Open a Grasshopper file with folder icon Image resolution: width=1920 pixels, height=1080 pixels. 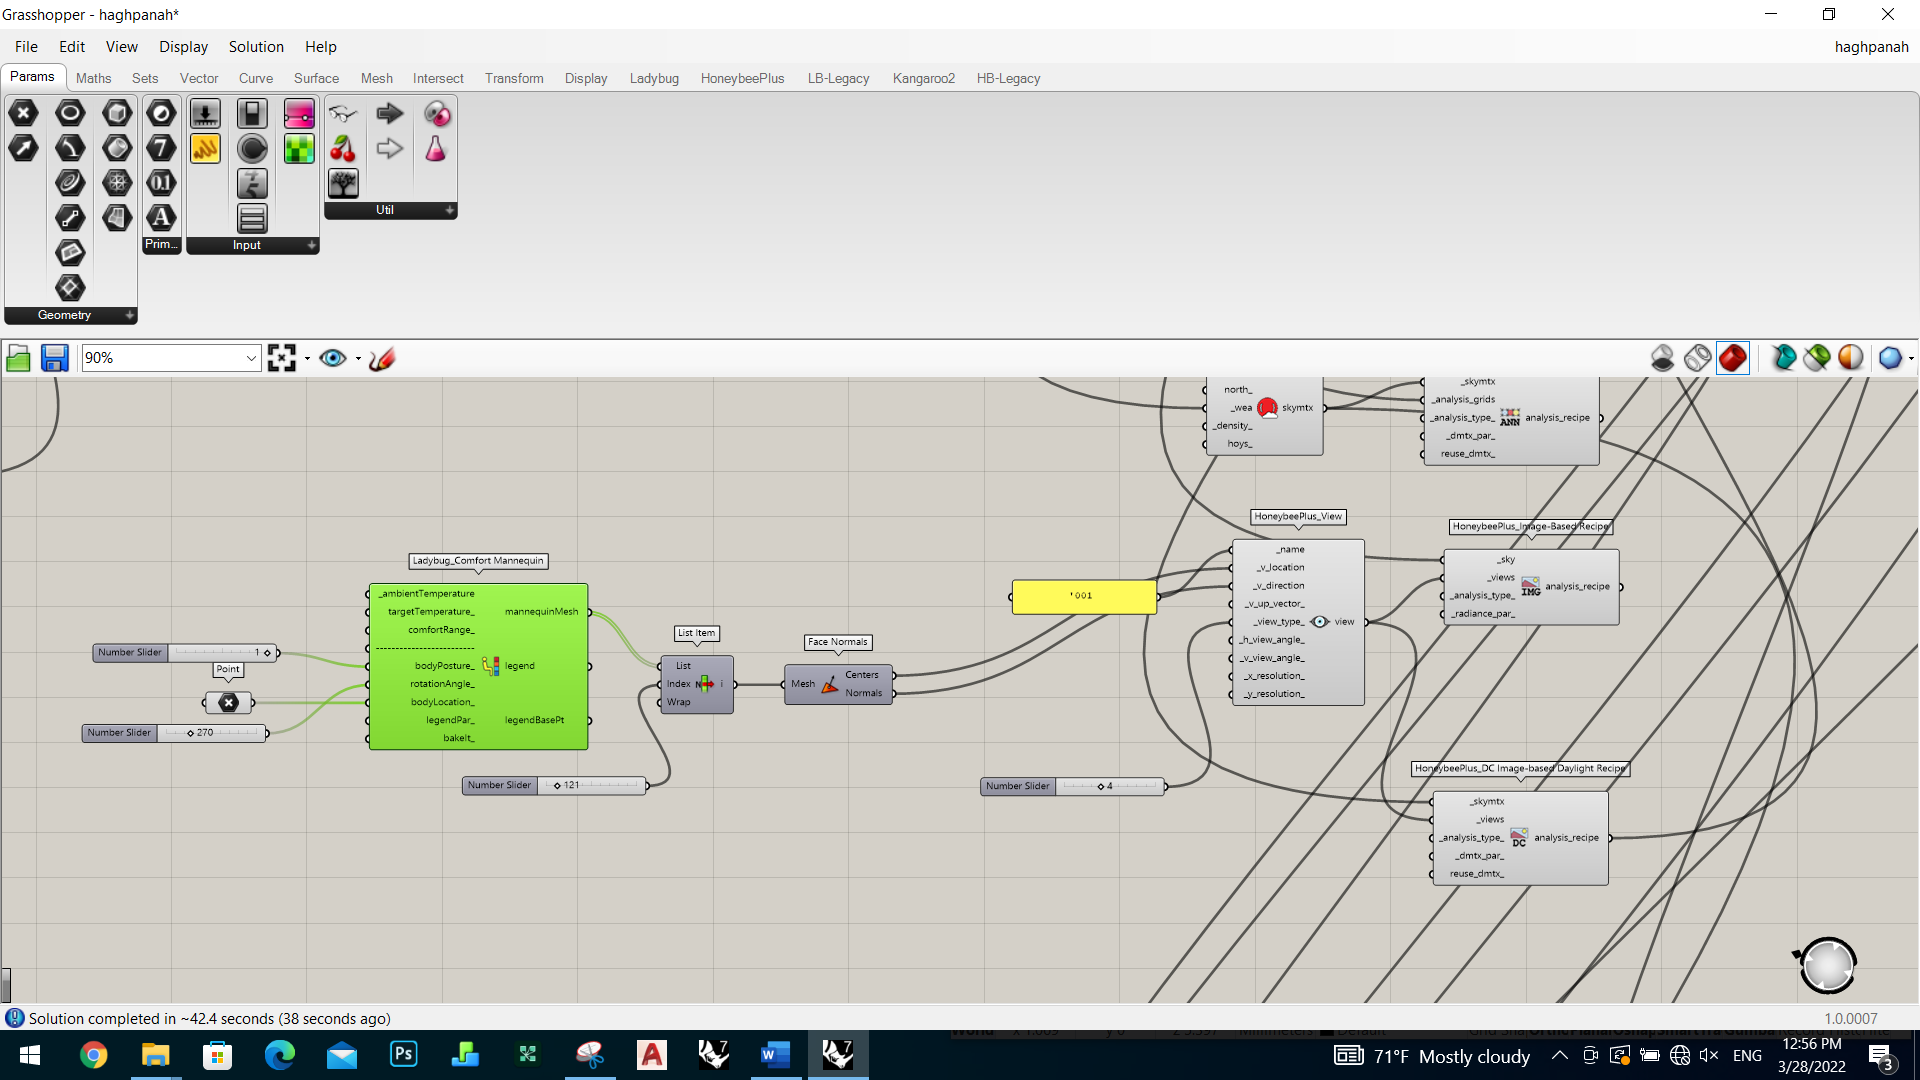coord(18,358)
